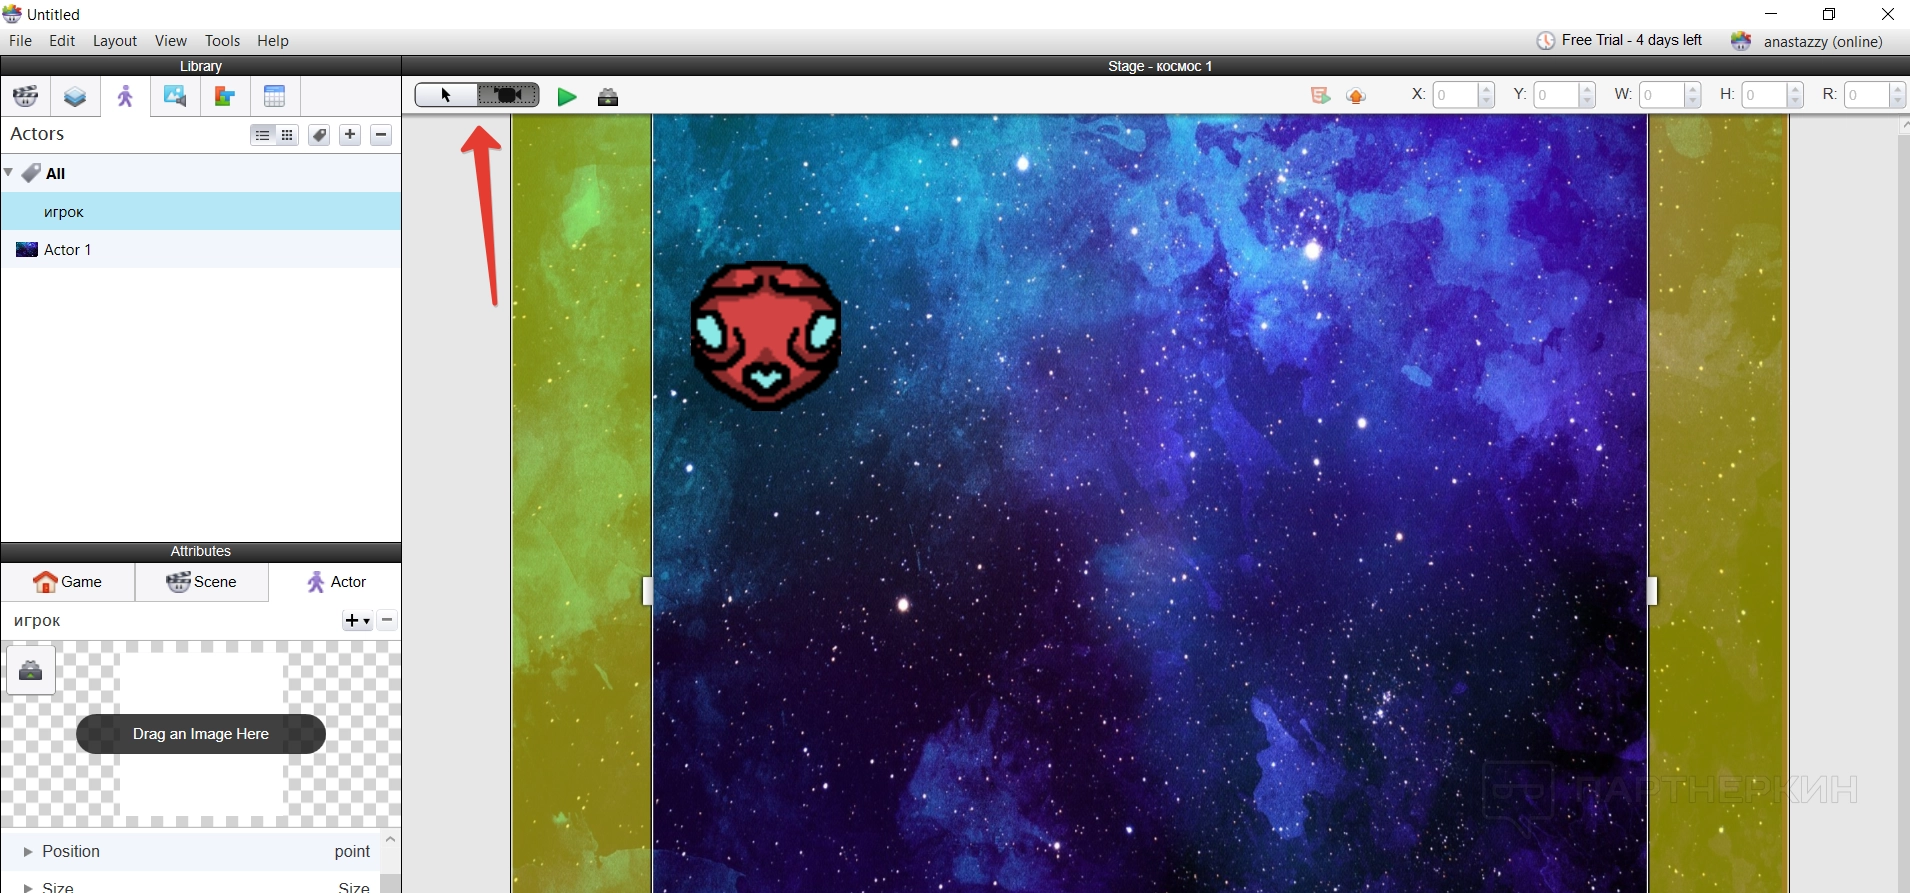Click the publish cloud upload icon
This screenshot has width=1910, height=893.
(1356, 96)
